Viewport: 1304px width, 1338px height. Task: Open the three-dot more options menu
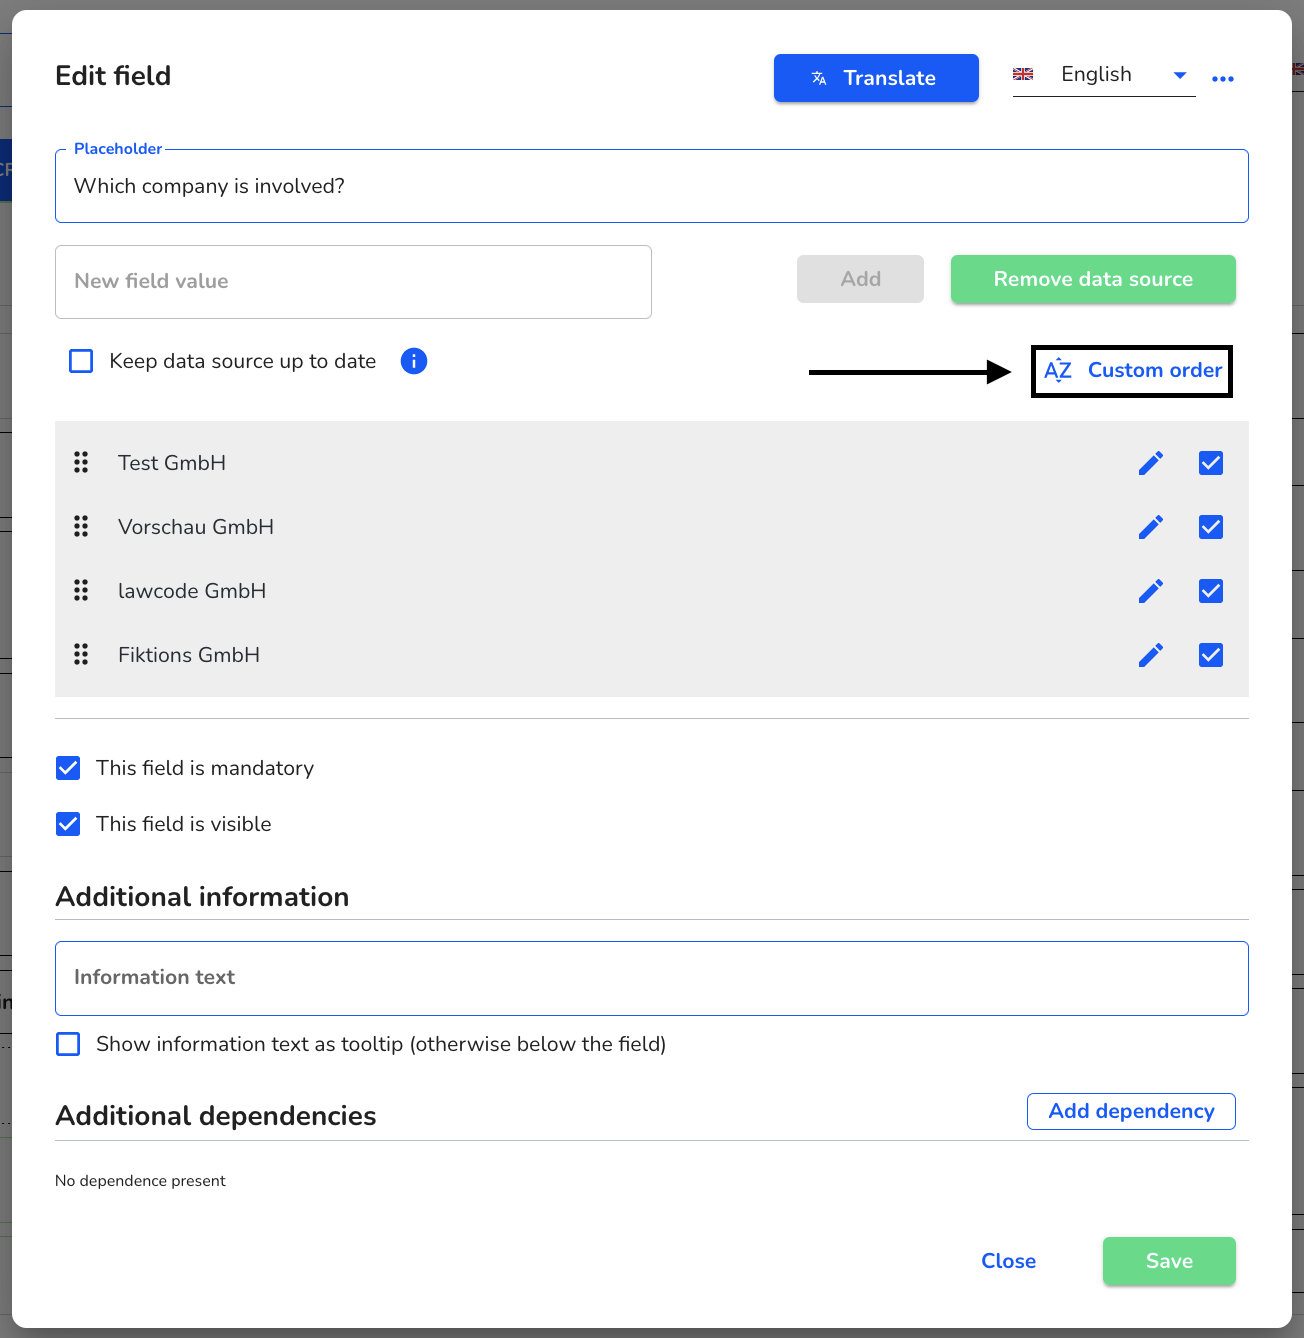1222,78
